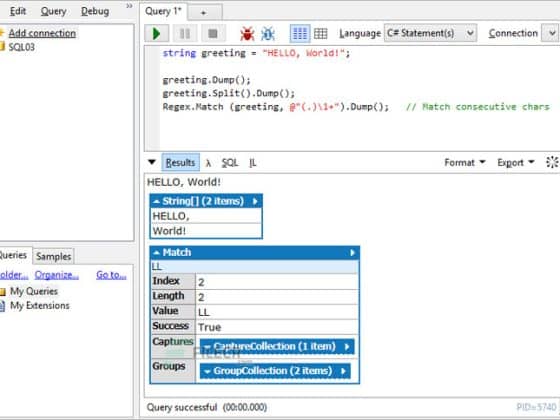Click the Query successful status text
The image size is (560, 420).
(x=206, y=408)
